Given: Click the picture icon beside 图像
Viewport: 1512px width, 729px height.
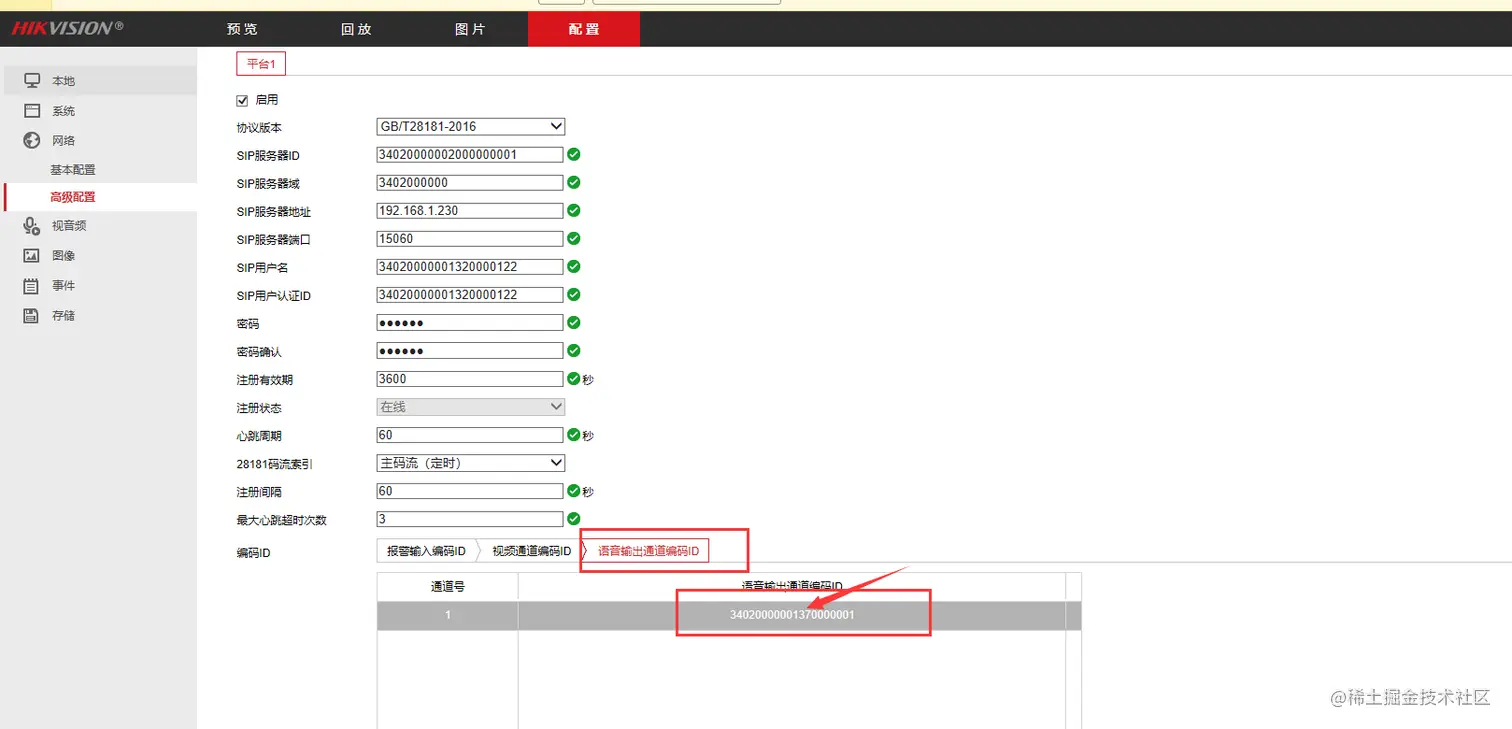Looking at the screenshot, I should point(32,256).
